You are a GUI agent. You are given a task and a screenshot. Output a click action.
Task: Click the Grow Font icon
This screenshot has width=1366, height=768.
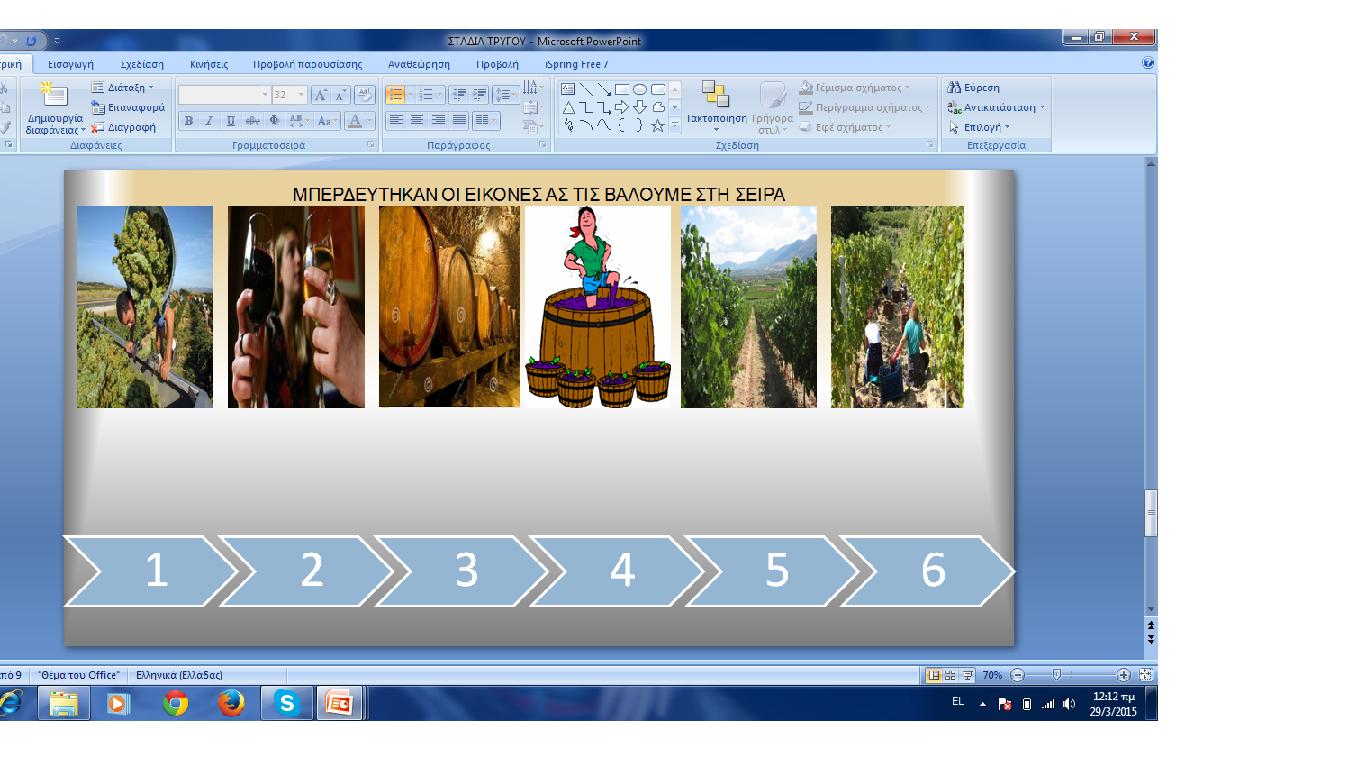(x=320, y=94)
